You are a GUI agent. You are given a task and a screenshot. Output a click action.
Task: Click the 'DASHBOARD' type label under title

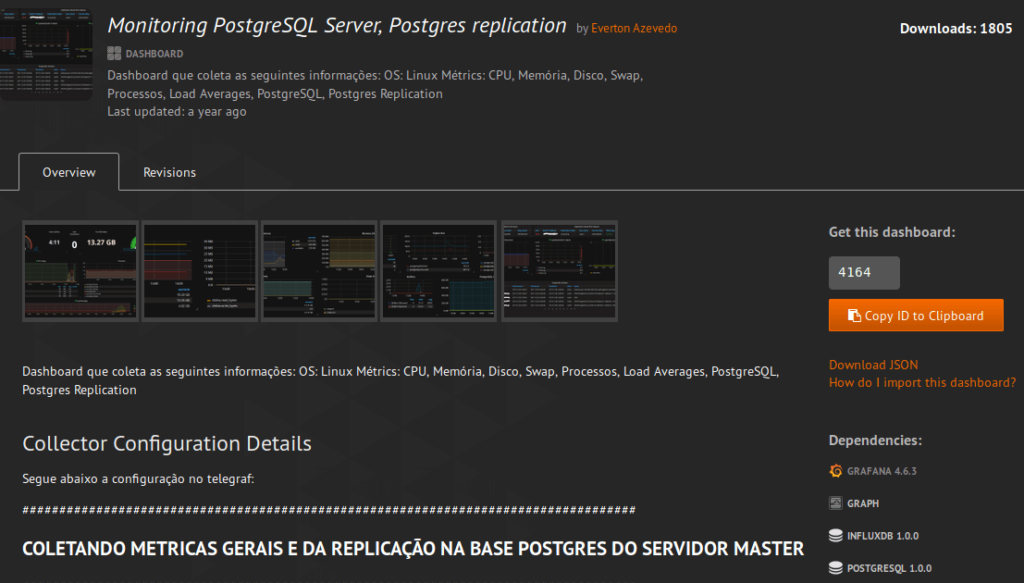tap(154, 54)
